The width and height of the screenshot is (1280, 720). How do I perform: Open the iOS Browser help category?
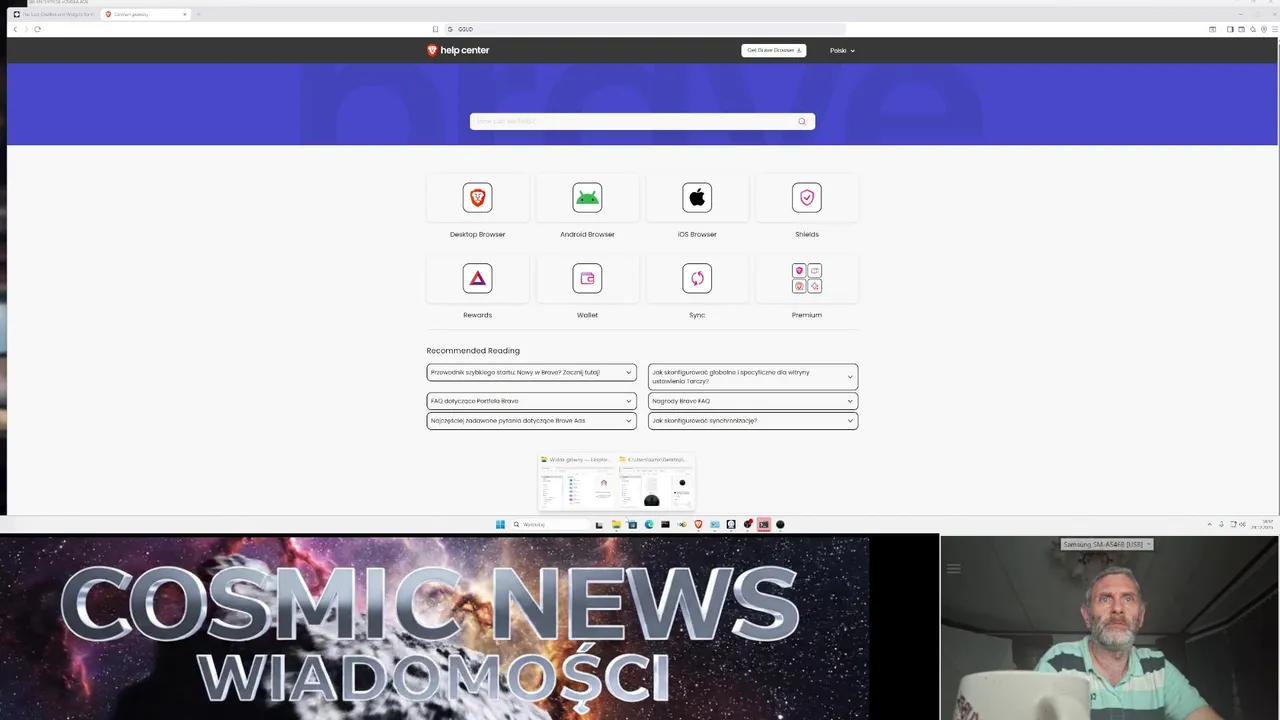(x=697, y=198)
